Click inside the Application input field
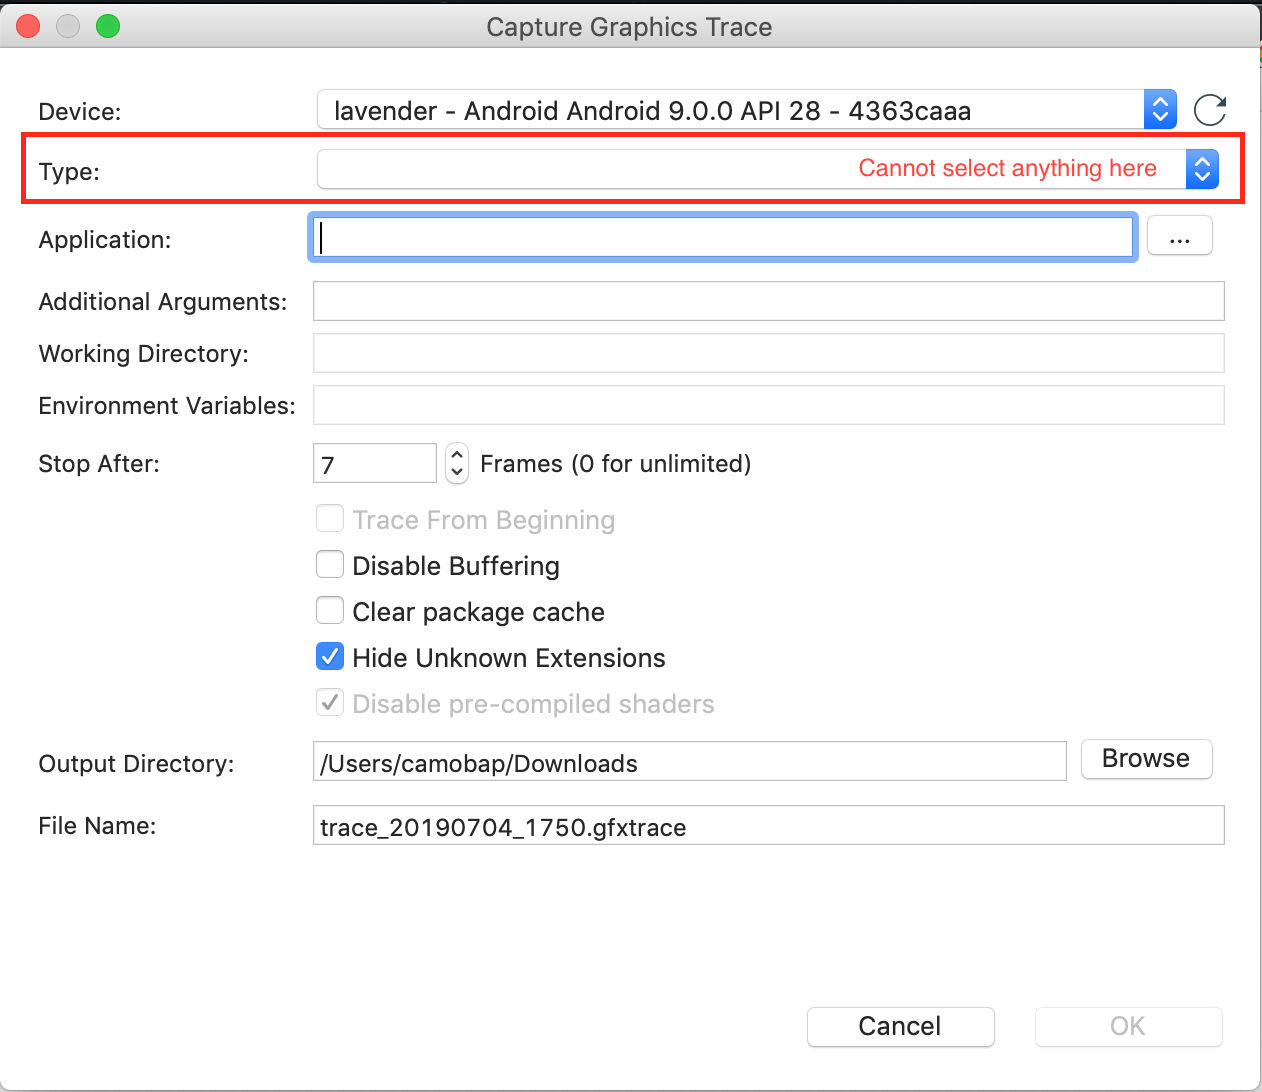Screen dimensions: 1262x1092 coord(700,237)
